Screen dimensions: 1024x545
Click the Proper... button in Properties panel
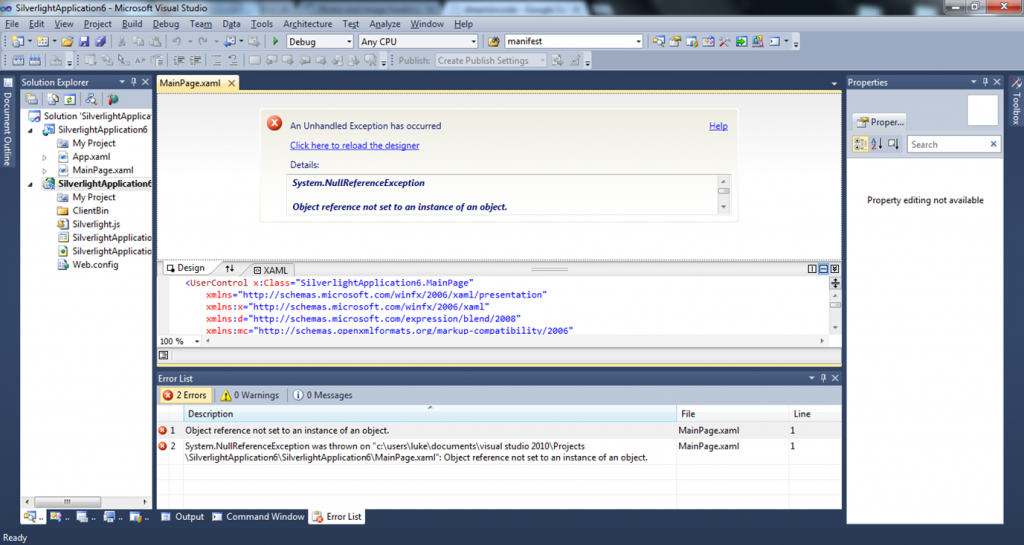coord(880,122)
